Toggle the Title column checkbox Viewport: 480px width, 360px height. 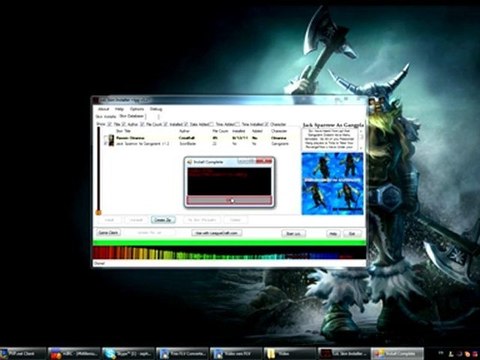pyautogui.click(x=110, y=124)
